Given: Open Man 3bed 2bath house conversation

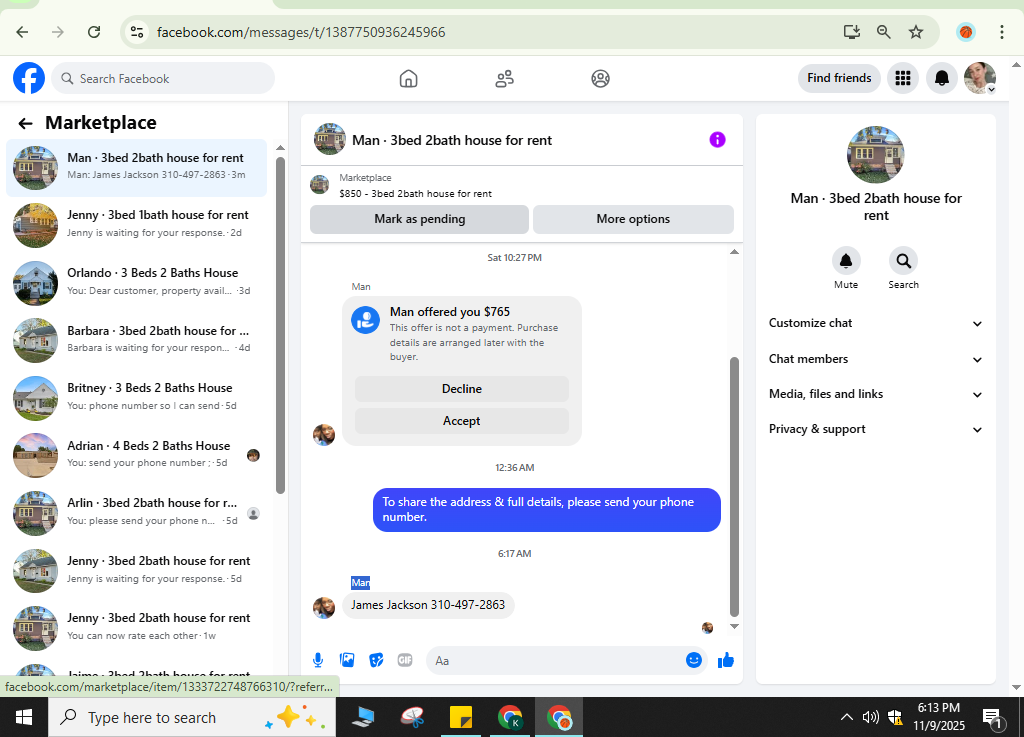Looking at the screenshot, I should point(136,168).
